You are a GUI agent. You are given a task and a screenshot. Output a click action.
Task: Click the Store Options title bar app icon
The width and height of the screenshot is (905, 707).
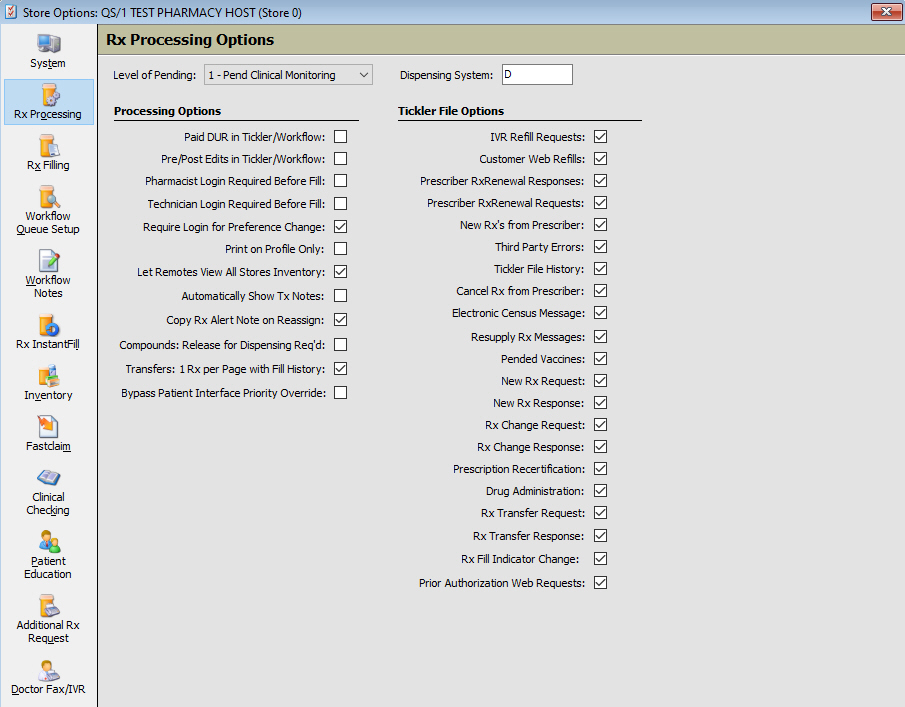(10, 12)
